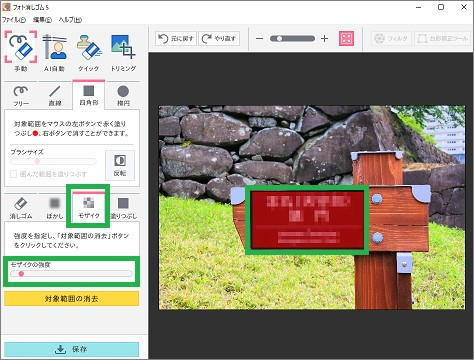The width and height of the screenshot is (474, 360).
Task: Minimize the フォト消しゴム window
Action: 419,7
